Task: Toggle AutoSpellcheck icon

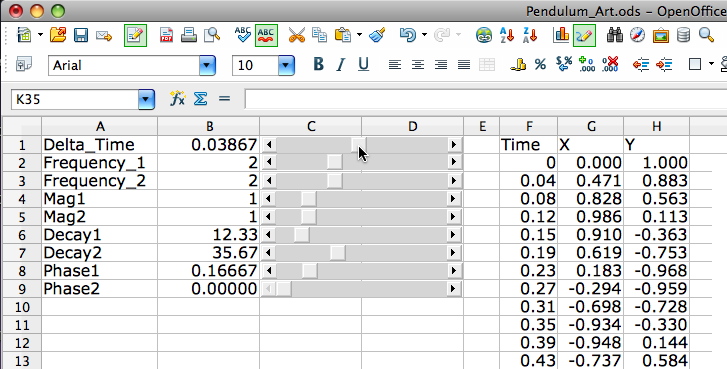Action: pos(266,35)
